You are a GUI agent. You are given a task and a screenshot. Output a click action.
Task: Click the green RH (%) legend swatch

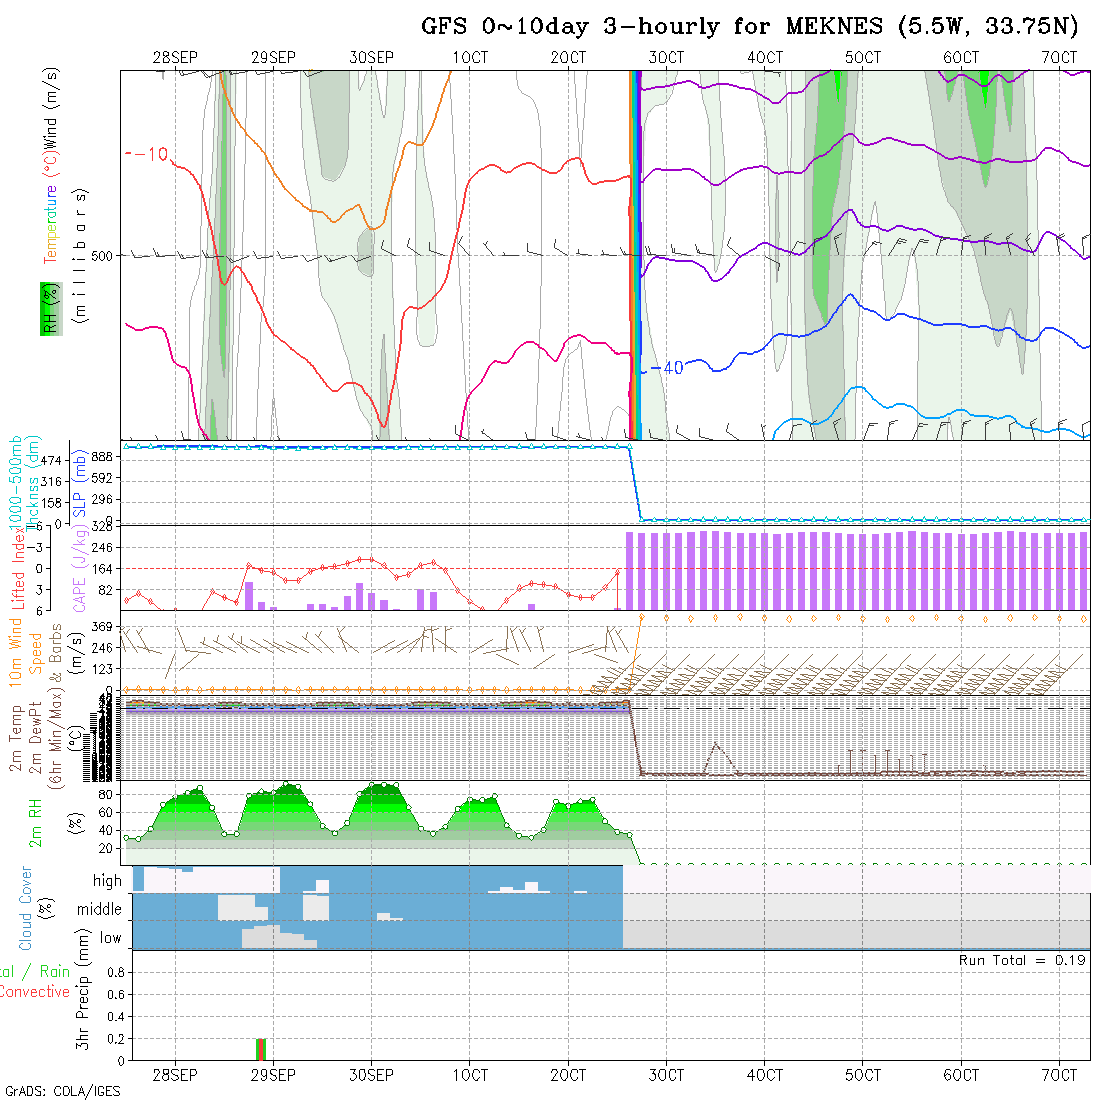47,308
